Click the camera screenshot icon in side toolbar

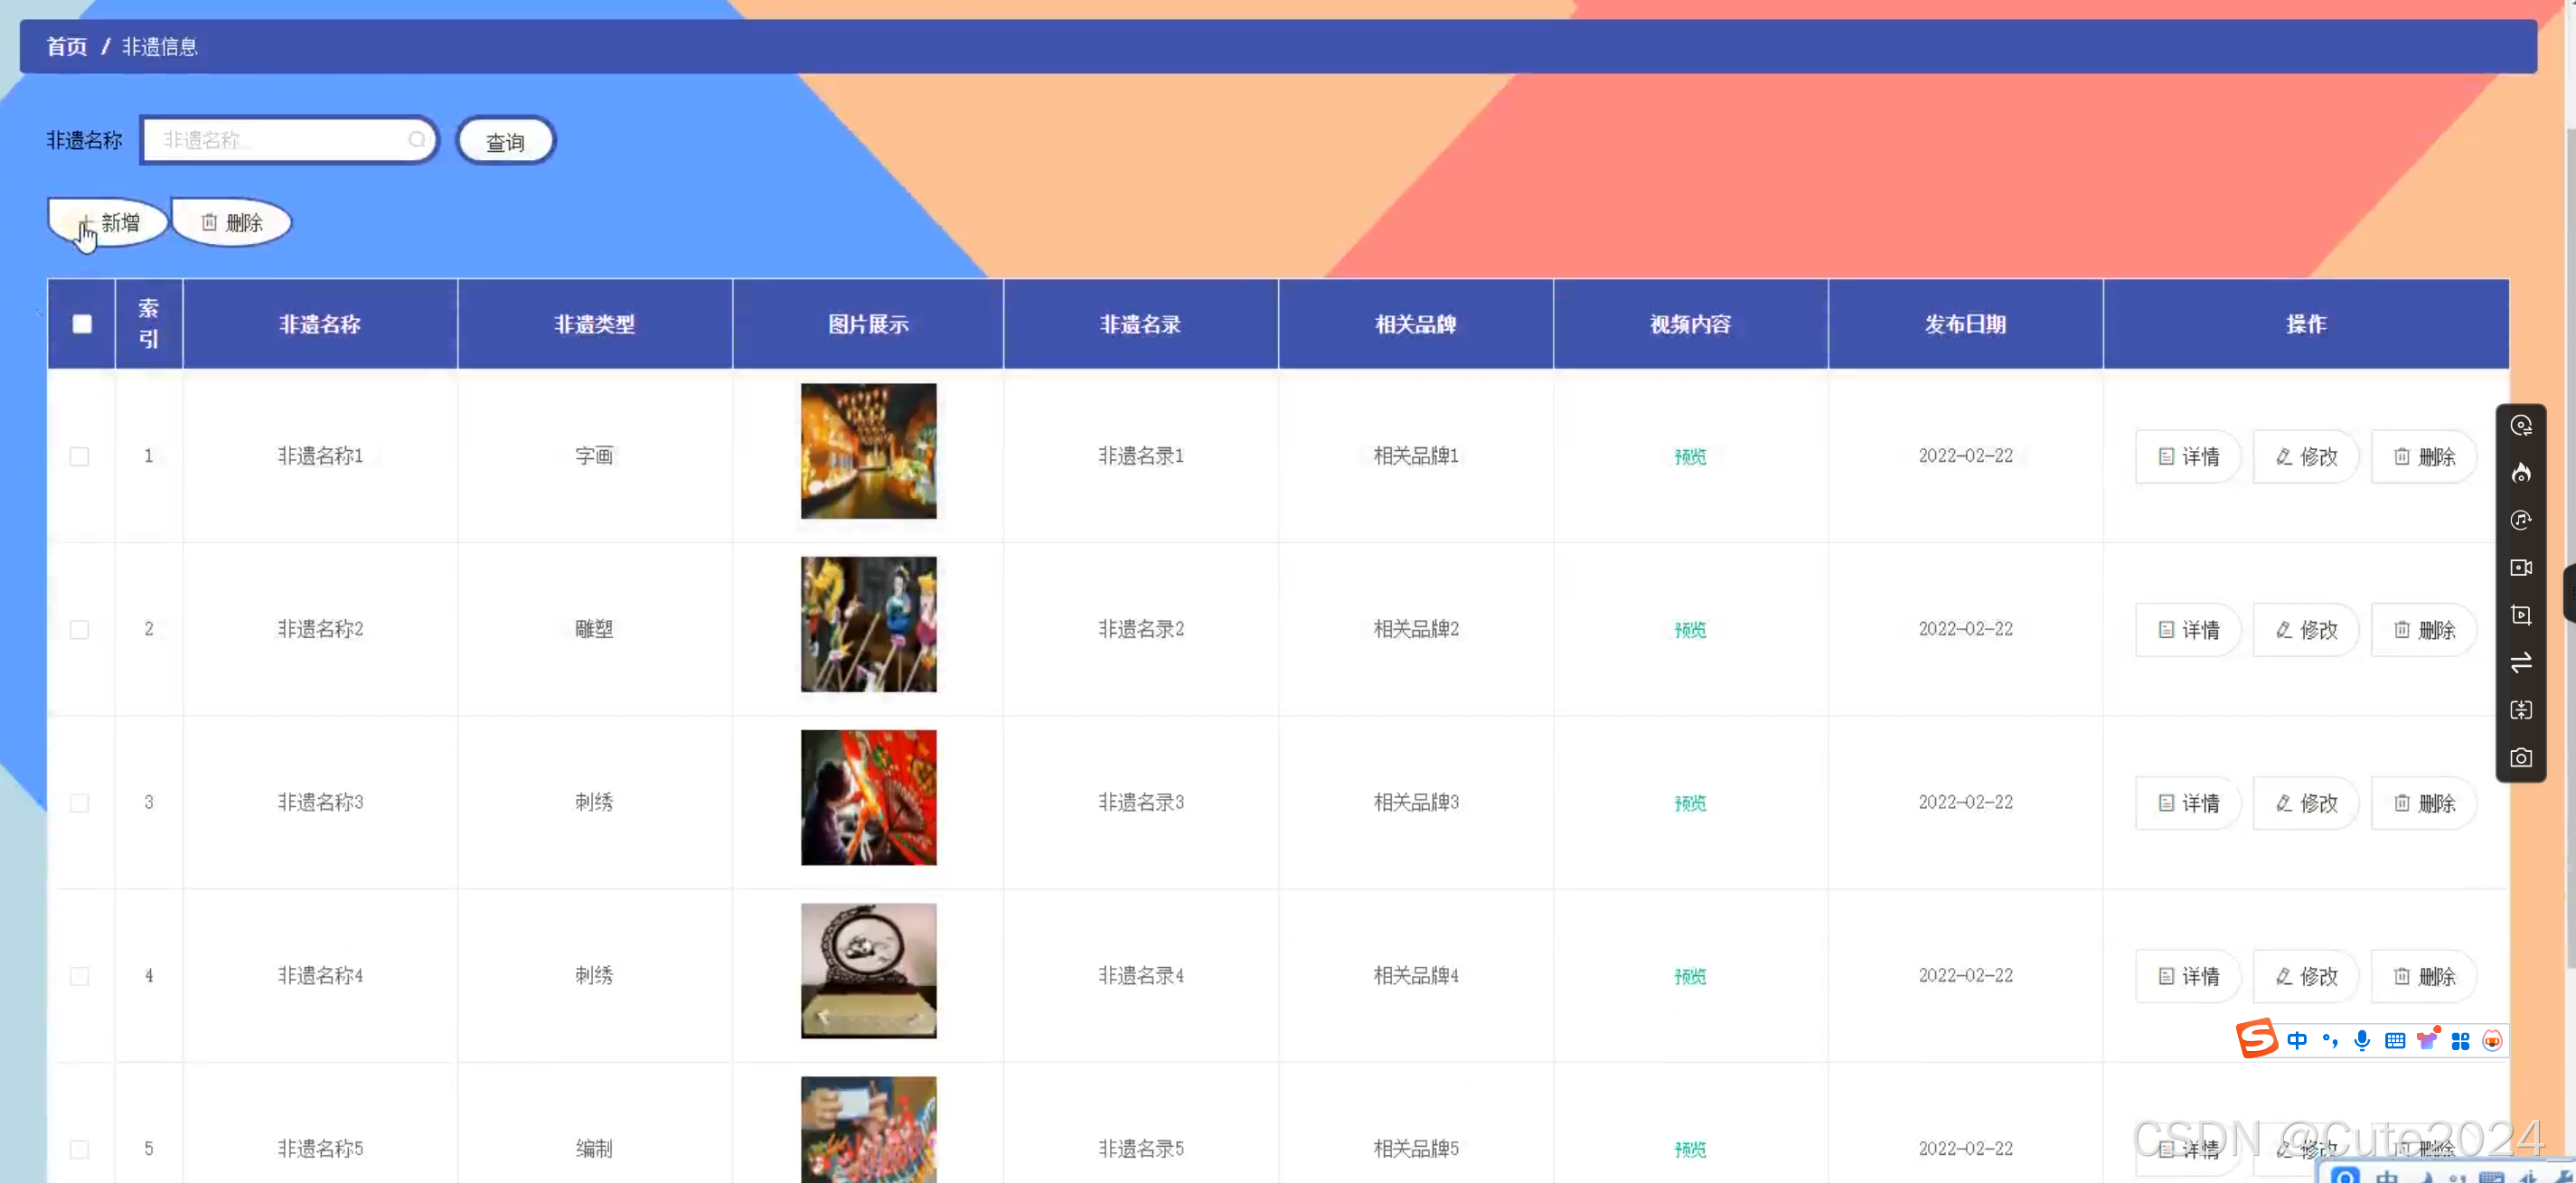point(2520,758)
